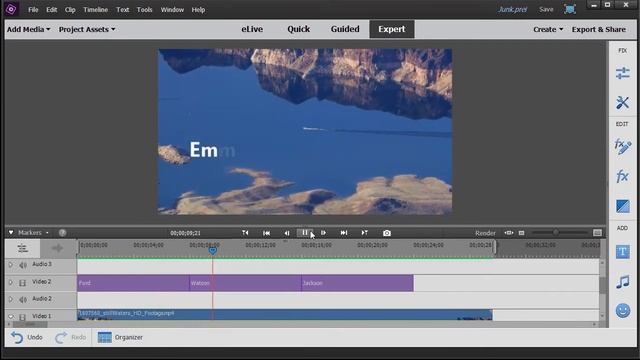The width and height of the screenshot is (640, 360).
Task: Adjust the timeline zoom slider handle
Action: [x=555, y=233]
